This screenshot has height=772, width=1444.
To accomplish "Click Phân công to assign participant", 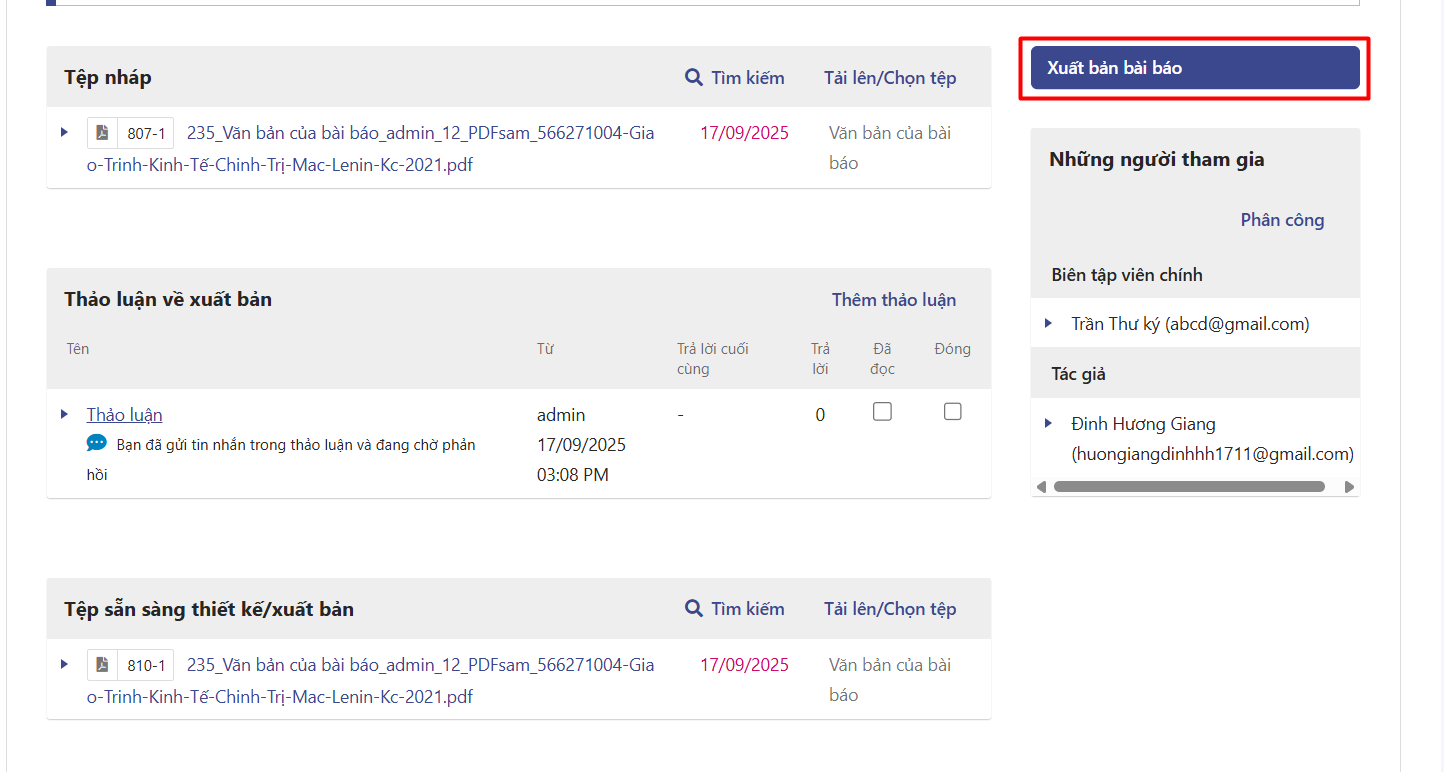I will click(x=1282, y=220).
